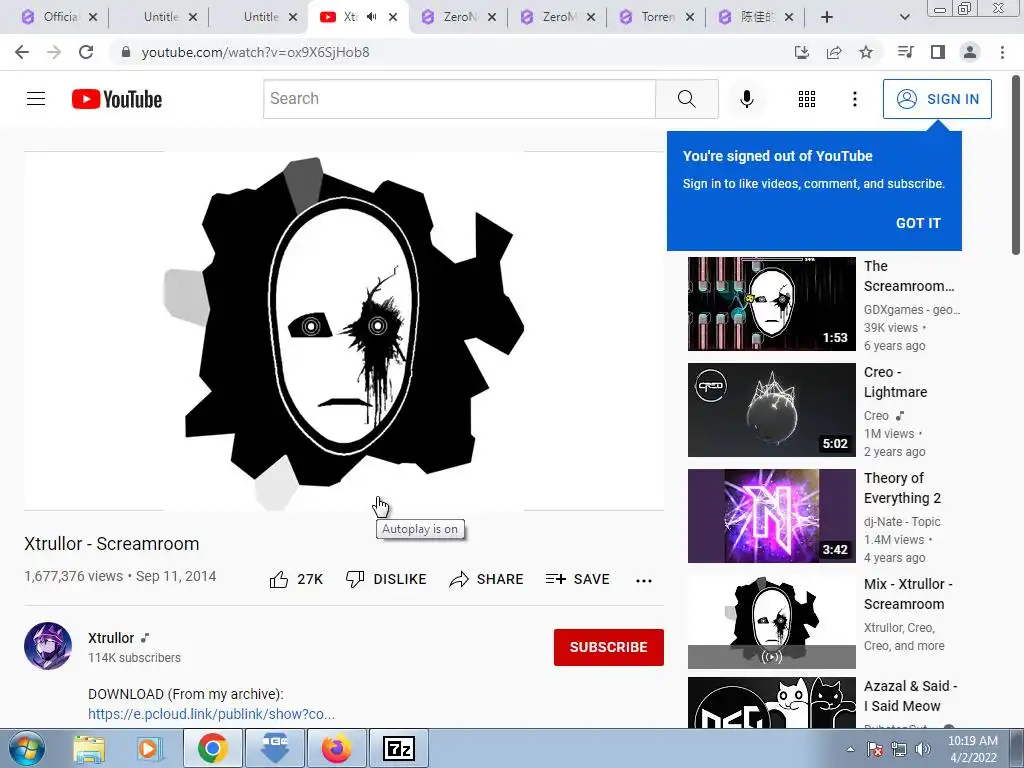Viewport: 1024px width, 768px height.
Task: Open Windows Start menu
Action: point(26,748)
